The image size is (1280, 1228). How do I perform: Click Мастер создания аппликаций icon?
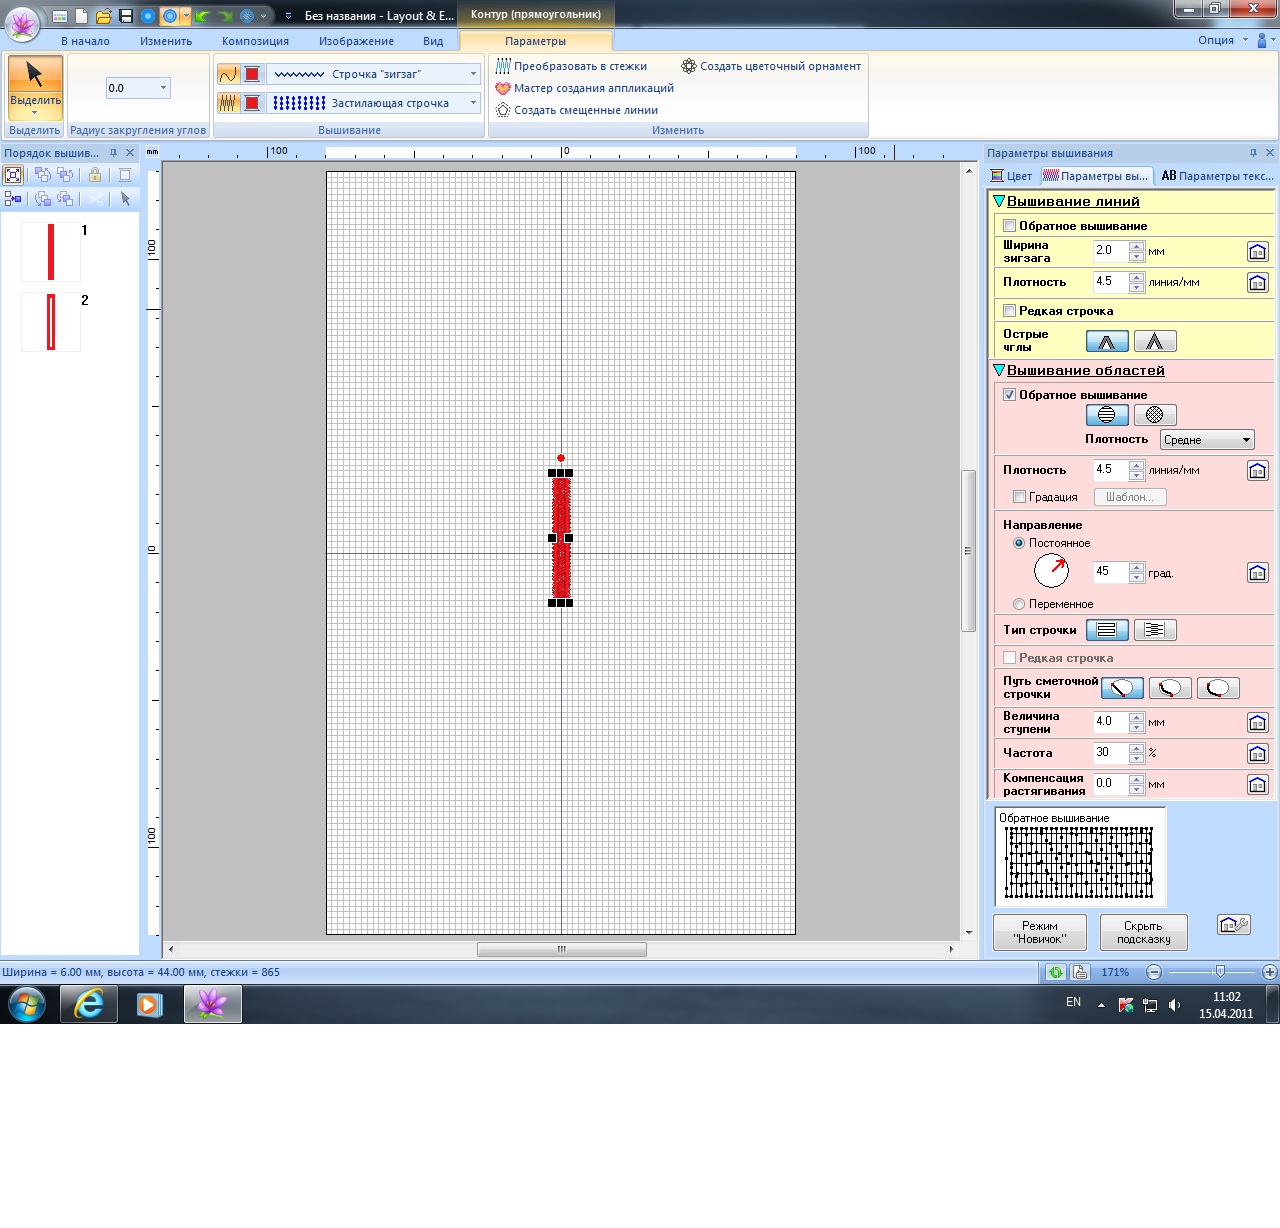click(503, 88)
